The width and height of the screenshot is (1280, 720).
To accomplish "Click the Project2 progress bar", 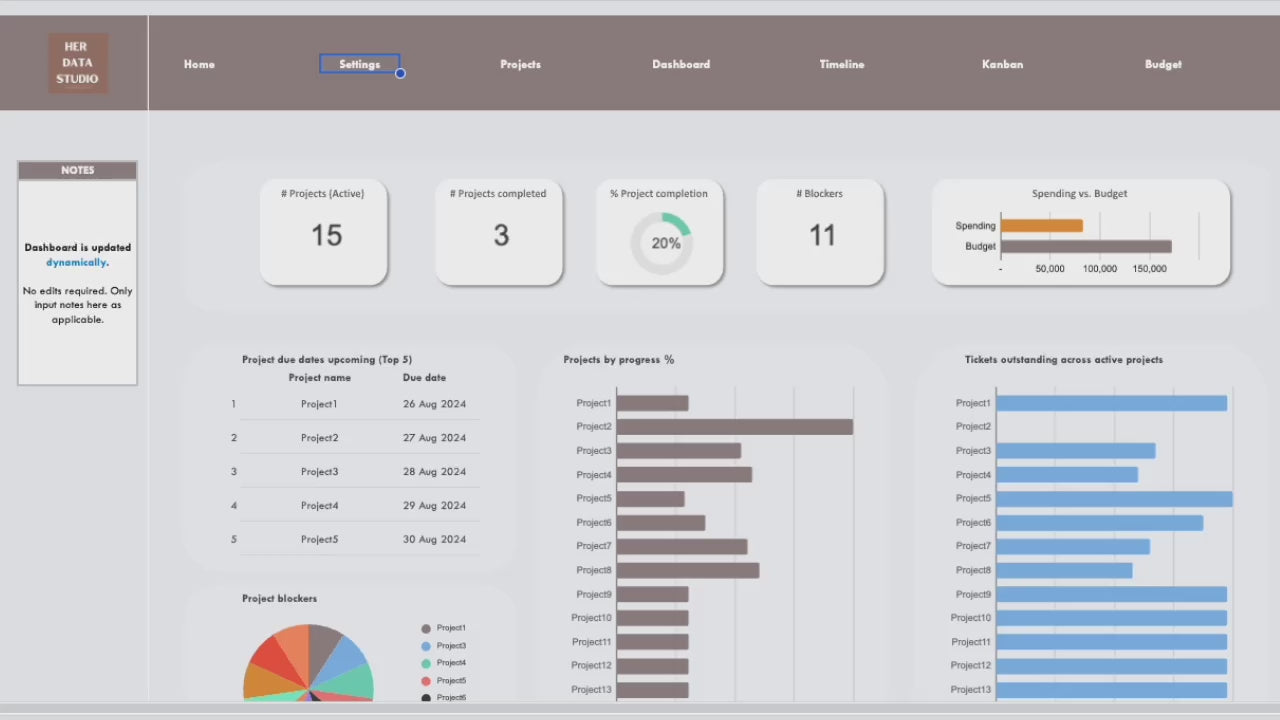I will coord(735,427).
